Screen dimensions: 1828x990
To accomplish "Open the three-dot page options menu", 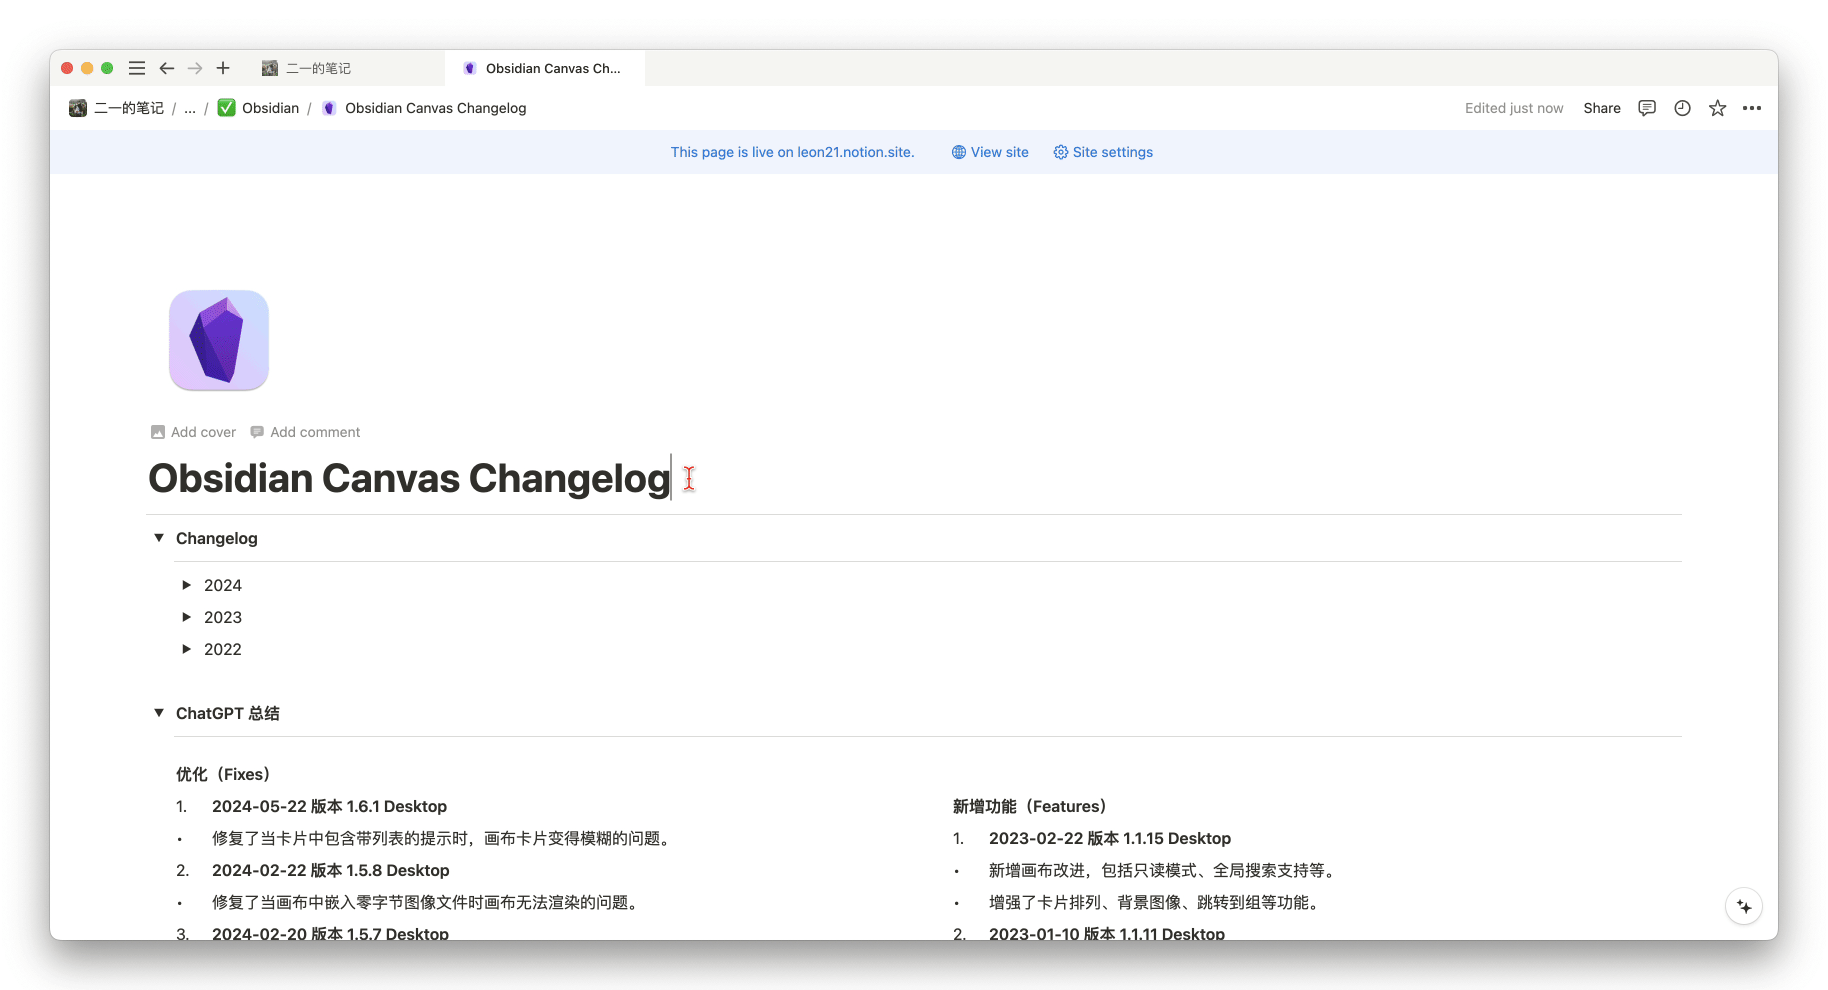I will point(1752,108).
